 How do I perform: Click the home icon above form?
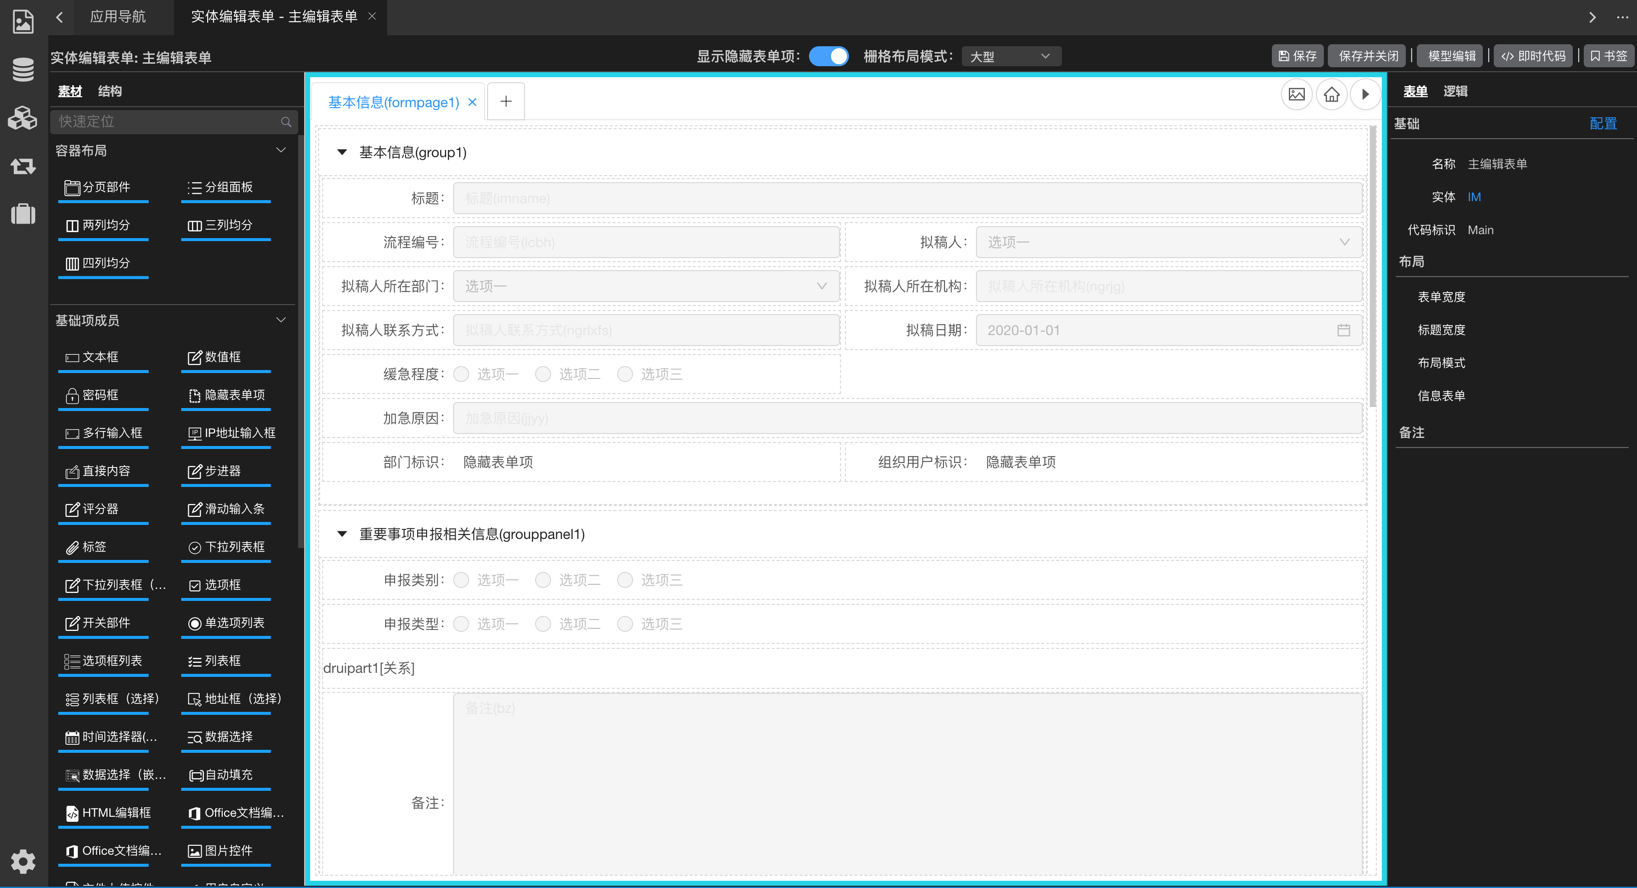1331,95
